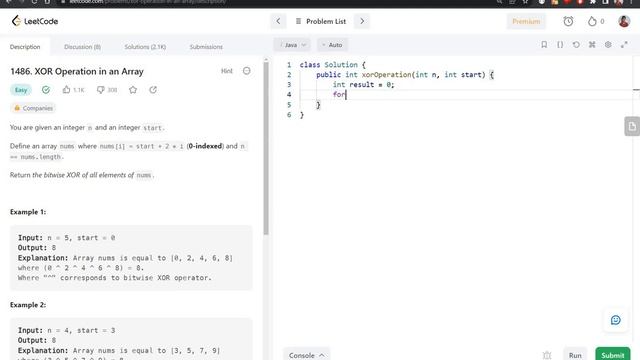640x360 pixels.
Task: Open the Auto mode dropdown
Action: point(332,45)
